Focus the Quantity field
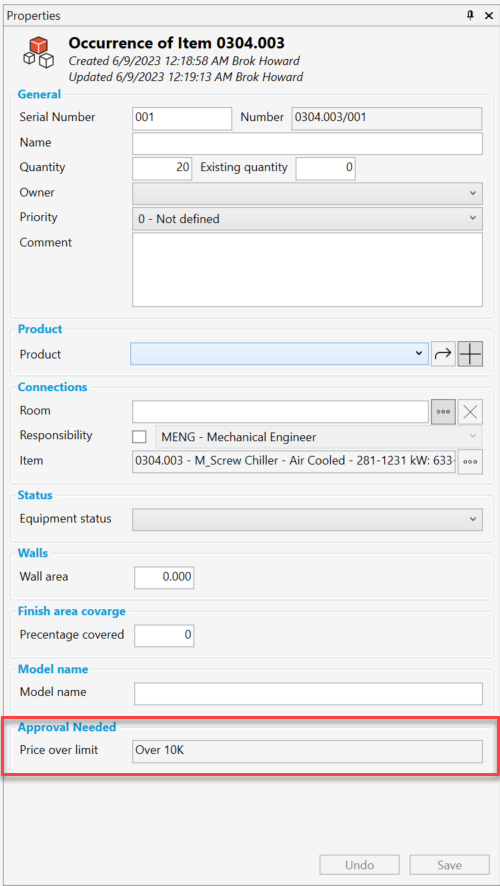This screenshot has width=500, height=886. coord(162,168)
